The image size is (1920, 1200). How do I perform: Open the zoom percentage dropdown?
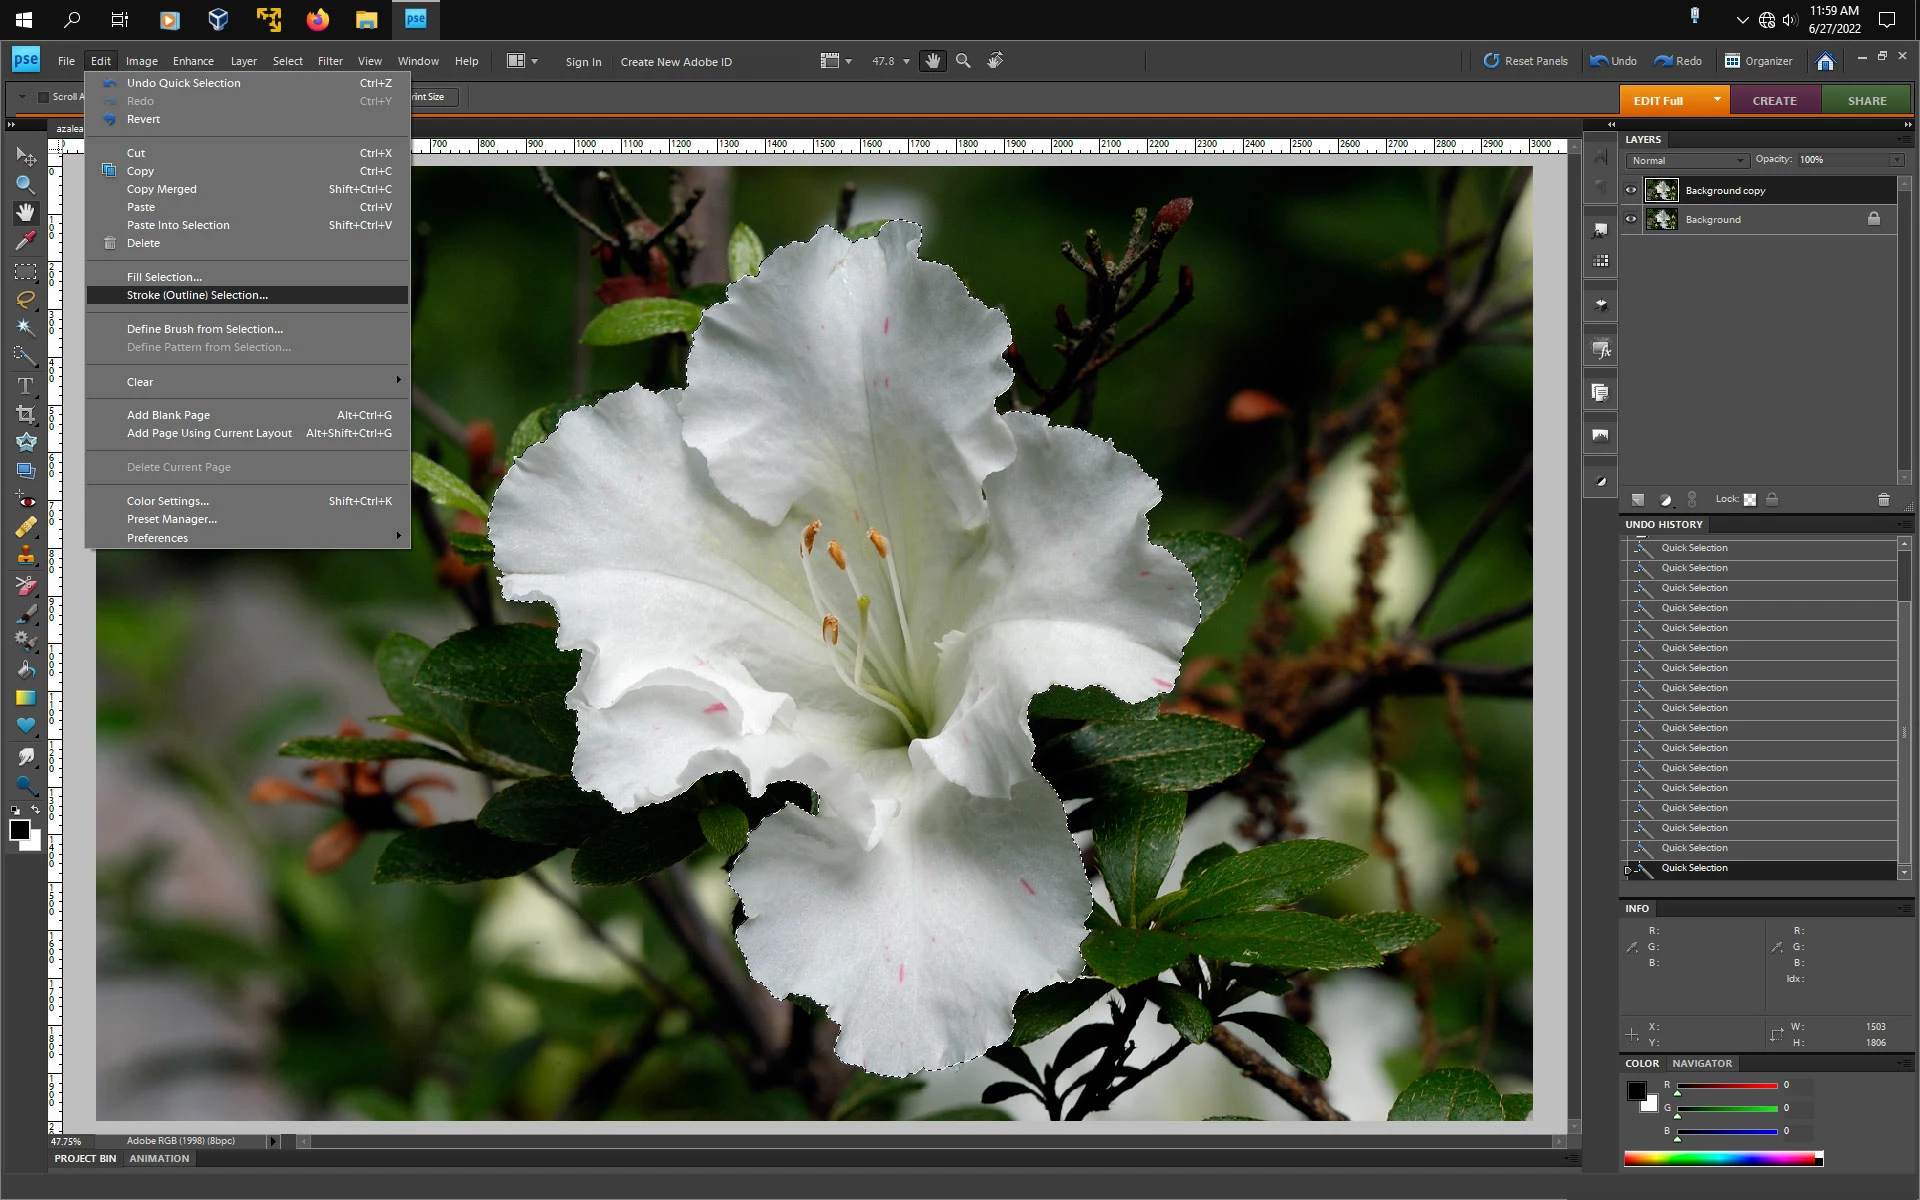tap(906, 61)
